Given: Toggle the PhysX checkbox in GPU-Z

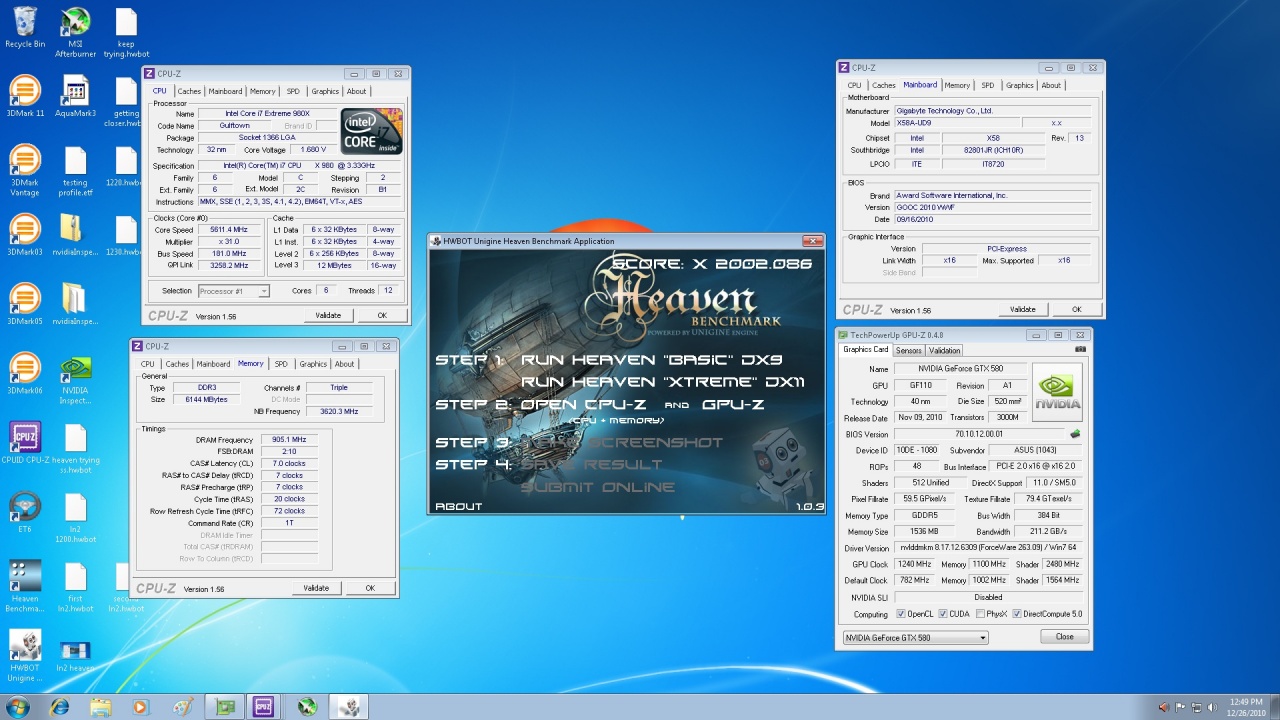Looking at the screenshot, I should click(x=980, y=614).
